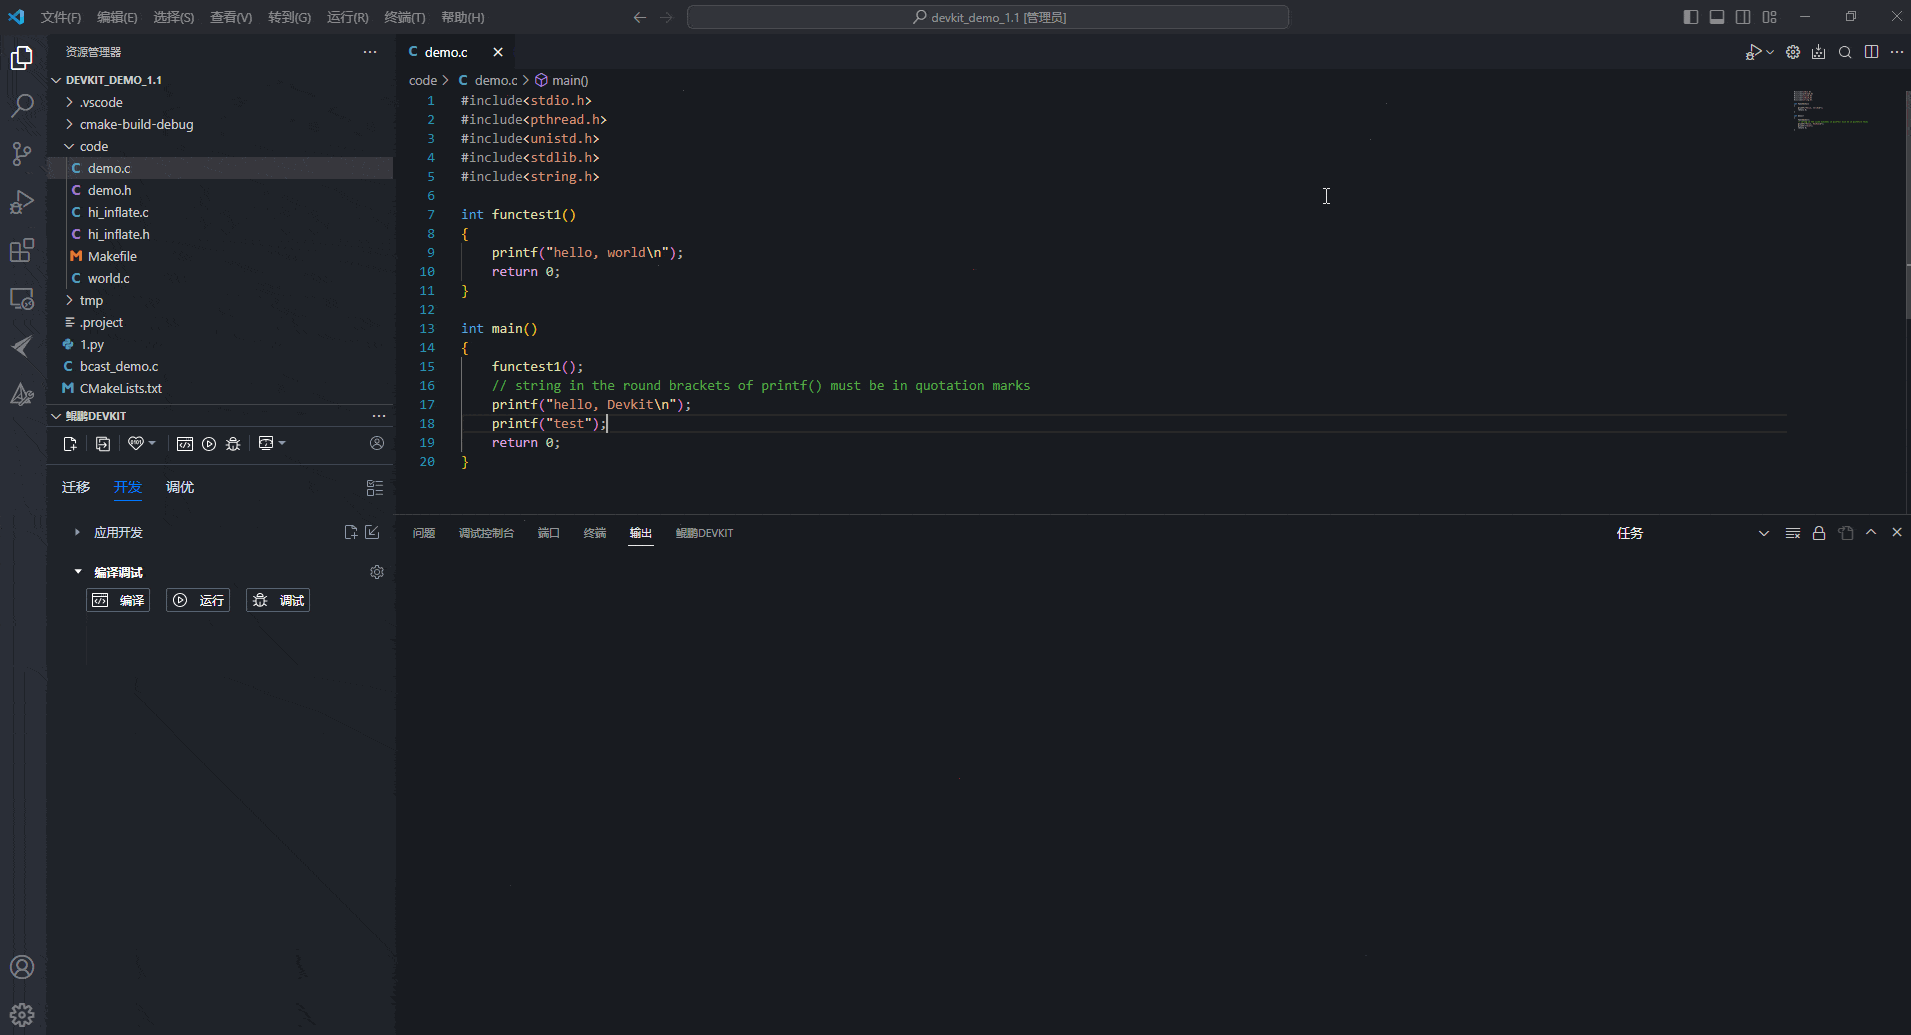Open output in new editor
Image resolution: width=1911 pixels, height=1035 pixels.
(1845, 533)
